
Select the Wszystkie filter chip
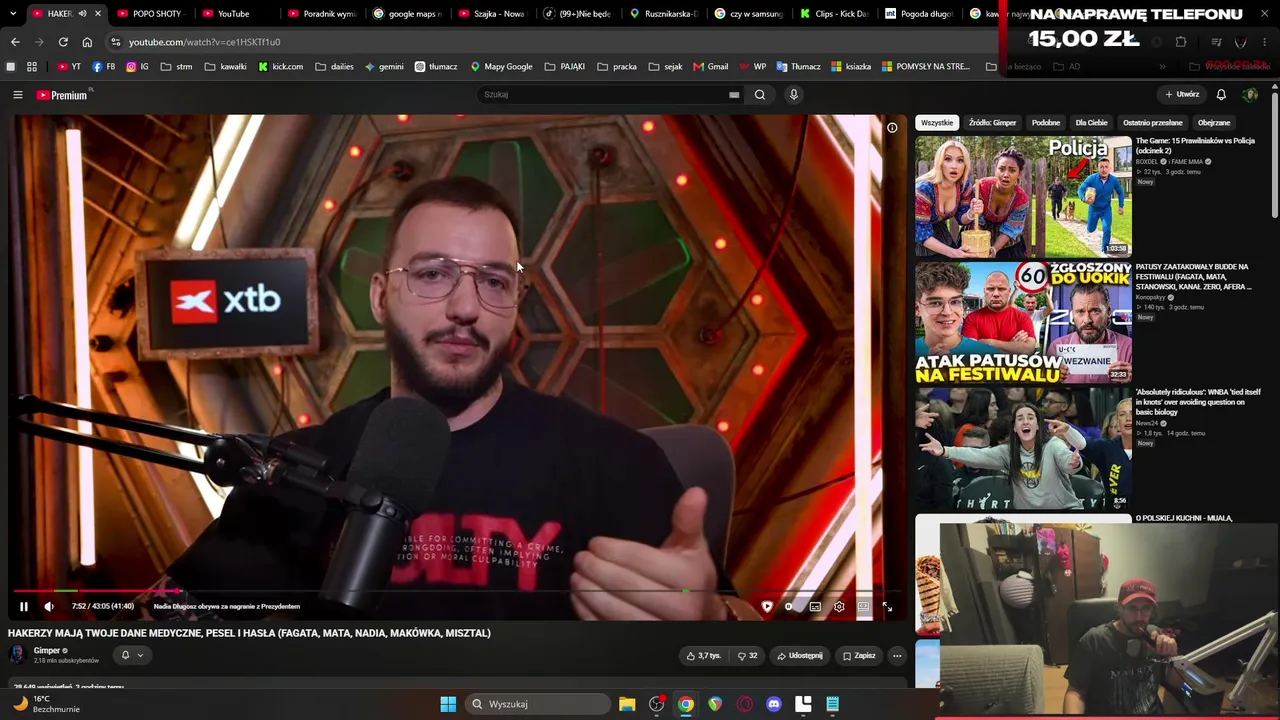click(937, 123)
